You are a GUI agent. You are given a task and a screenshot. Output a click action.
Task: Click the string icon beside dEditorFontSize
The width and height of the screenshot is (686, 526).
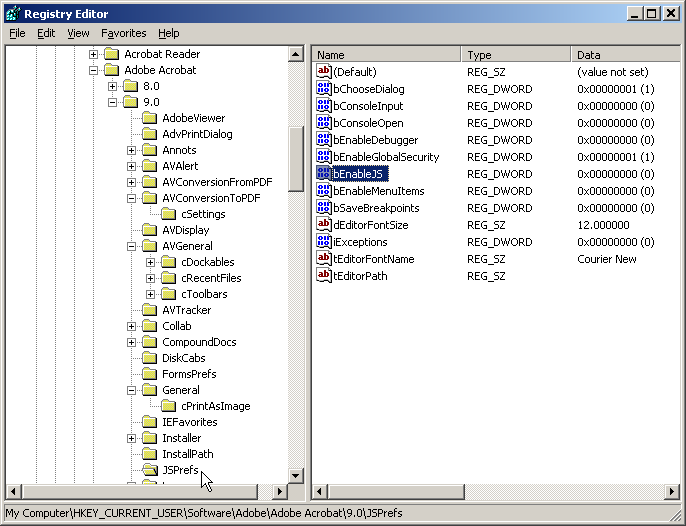click(x=324, y=225)
